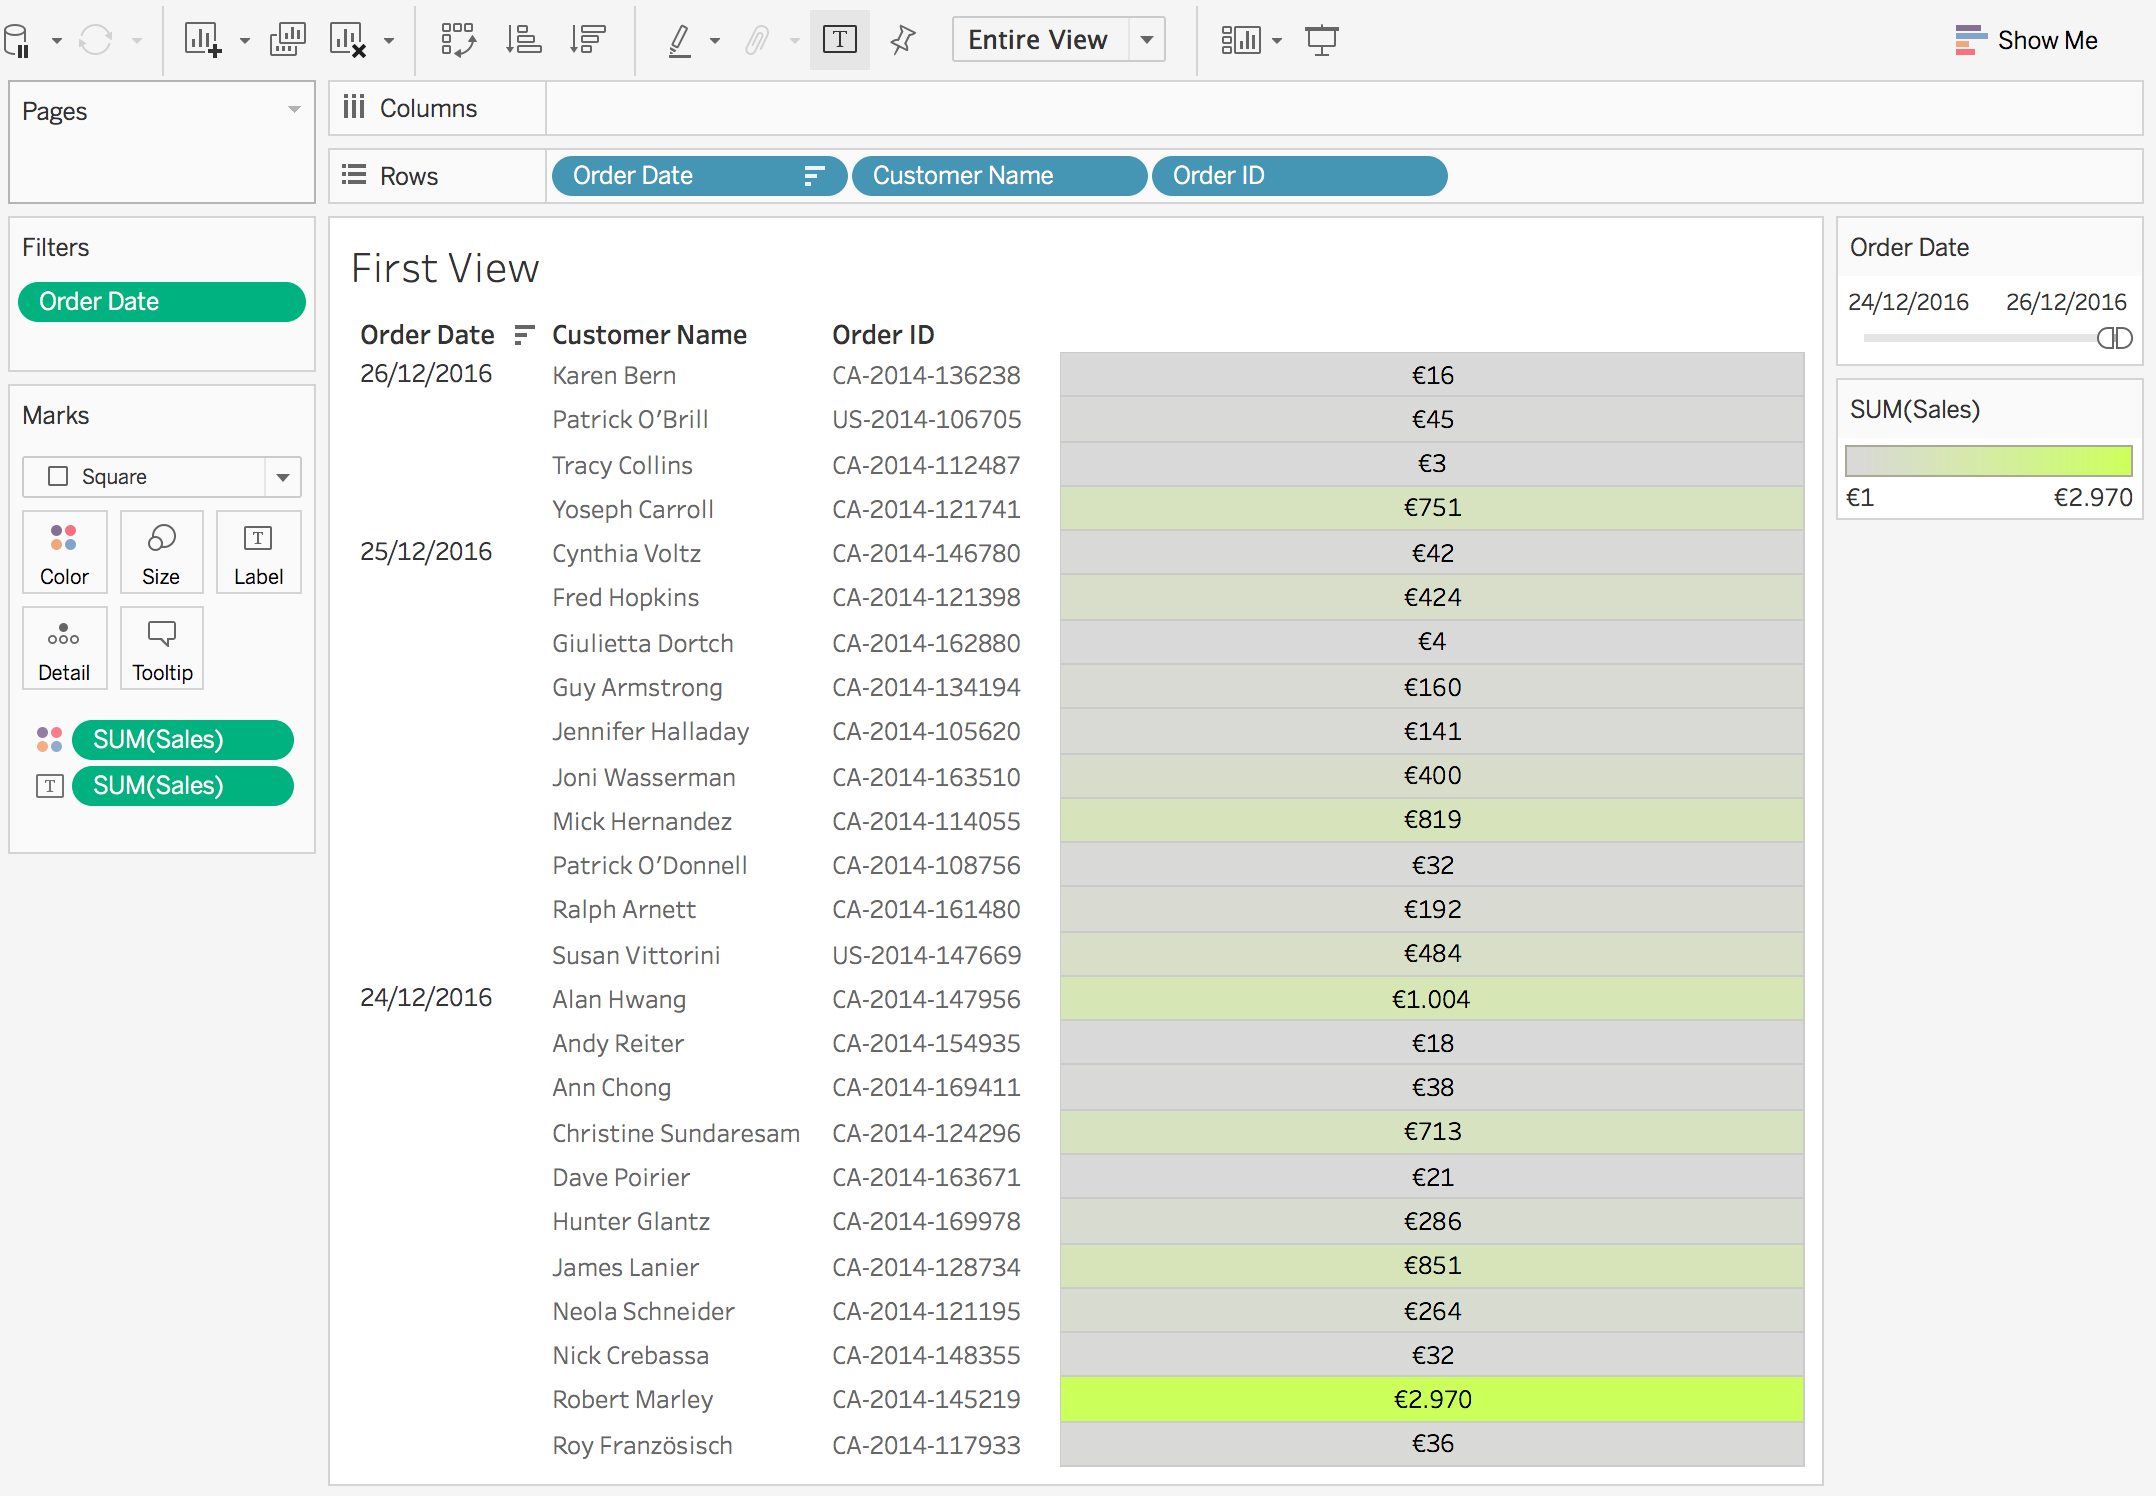The width and height of the screenshot is (2156, 1496).
Task: Open the Color marks card button
Action: coord(64,553)
